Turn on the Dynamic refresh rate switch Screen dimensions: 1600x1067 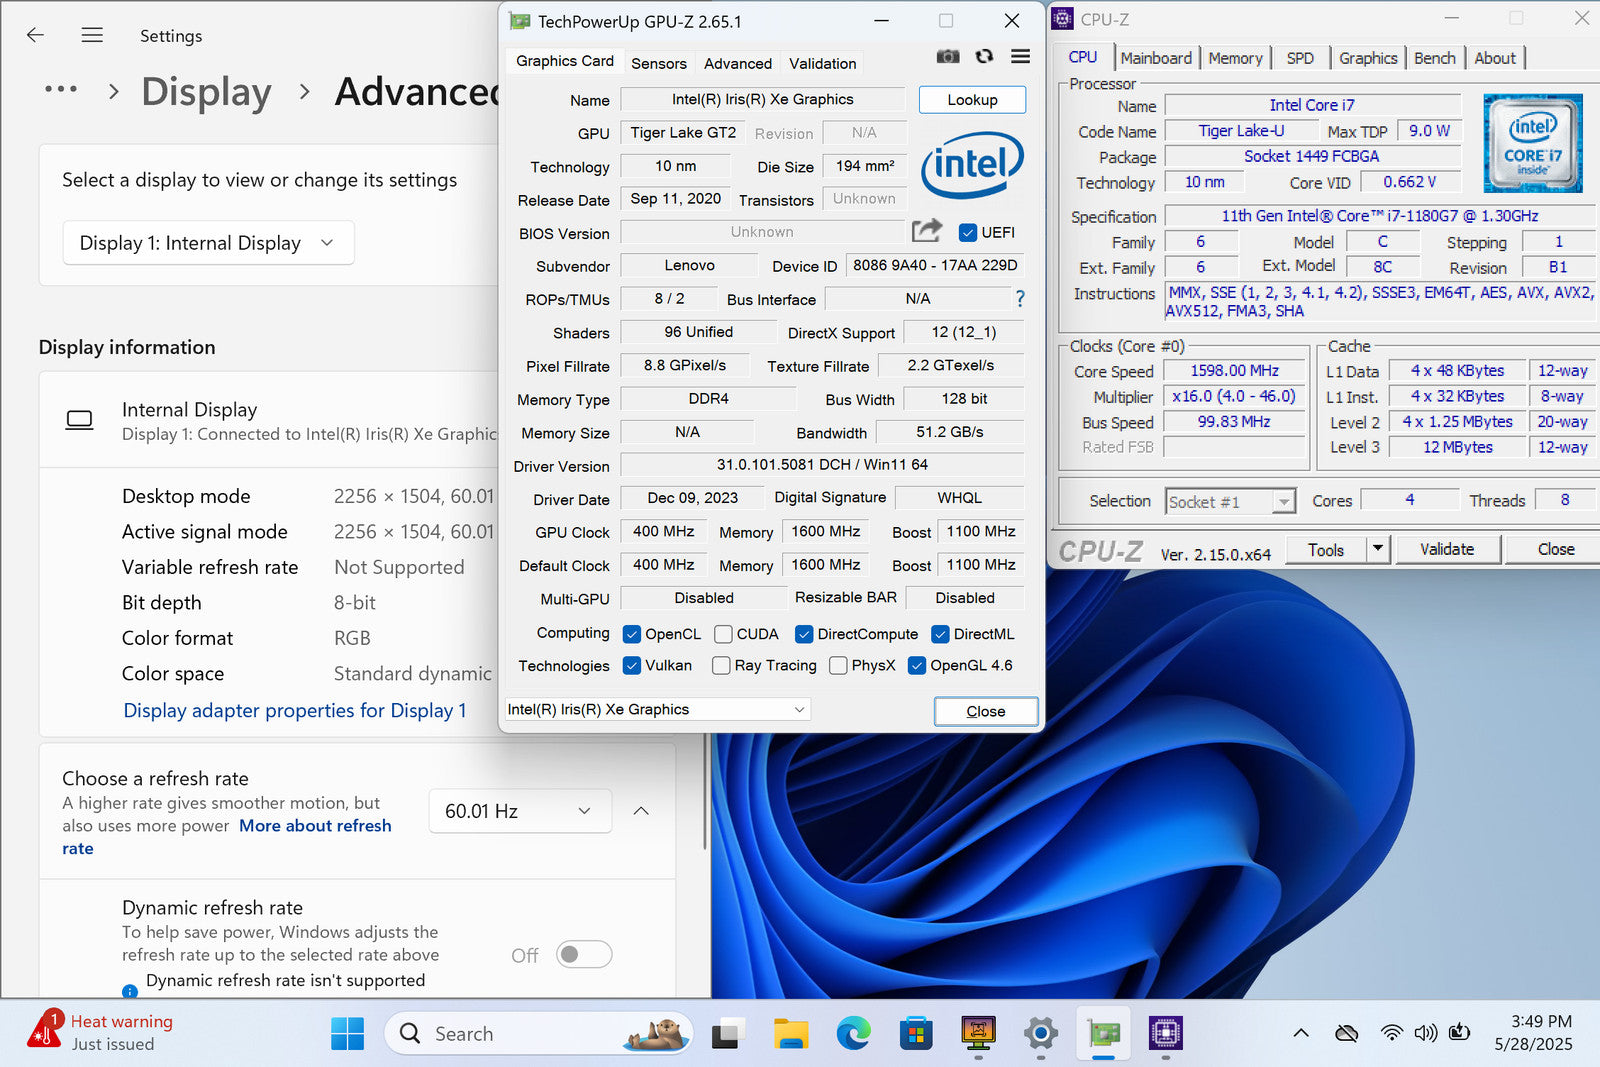[x=584, y=954]
